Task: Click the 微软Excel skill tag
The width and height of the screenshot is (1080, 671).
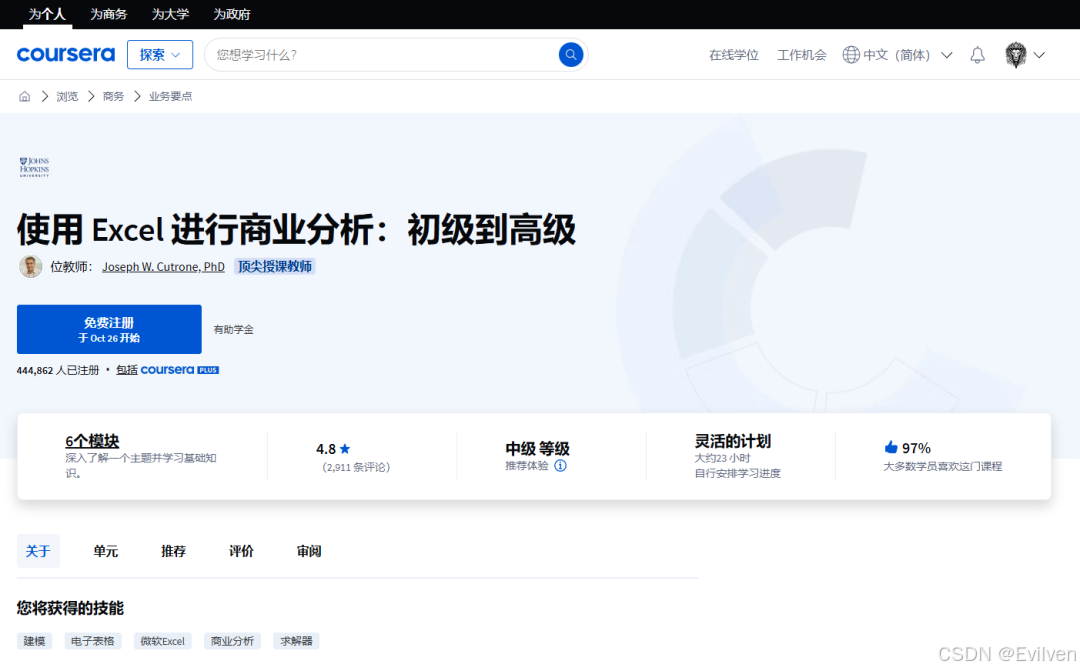Action: [x=163, y=641]
